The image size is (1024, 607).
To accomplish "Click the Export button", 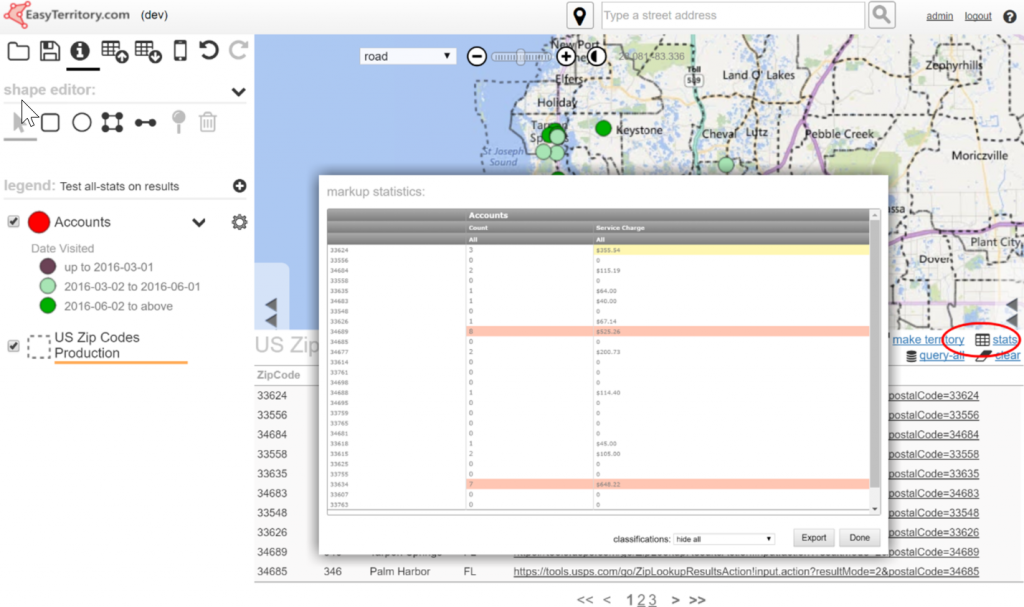I will [814, 538].
